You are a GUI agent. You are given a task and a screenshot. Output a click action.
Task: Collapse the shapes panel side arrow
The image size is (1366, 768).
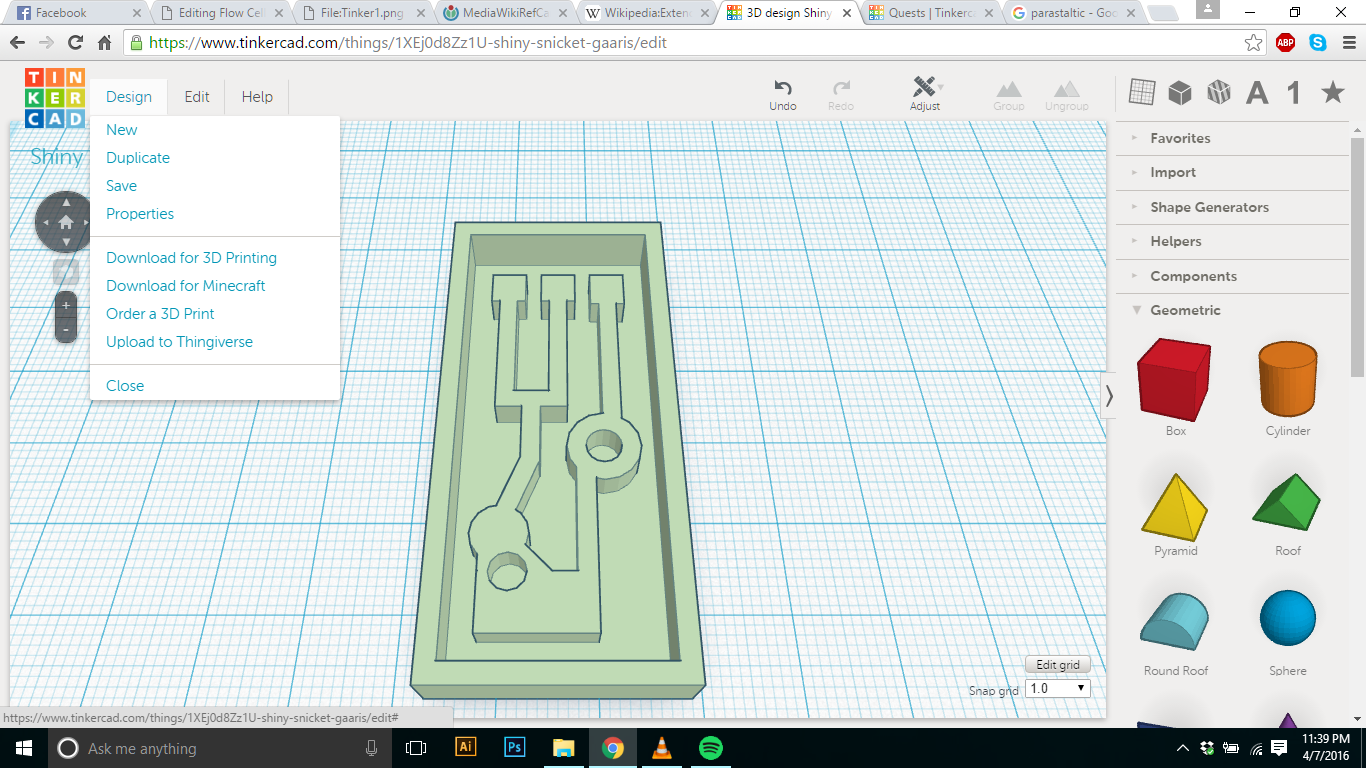1108,395
